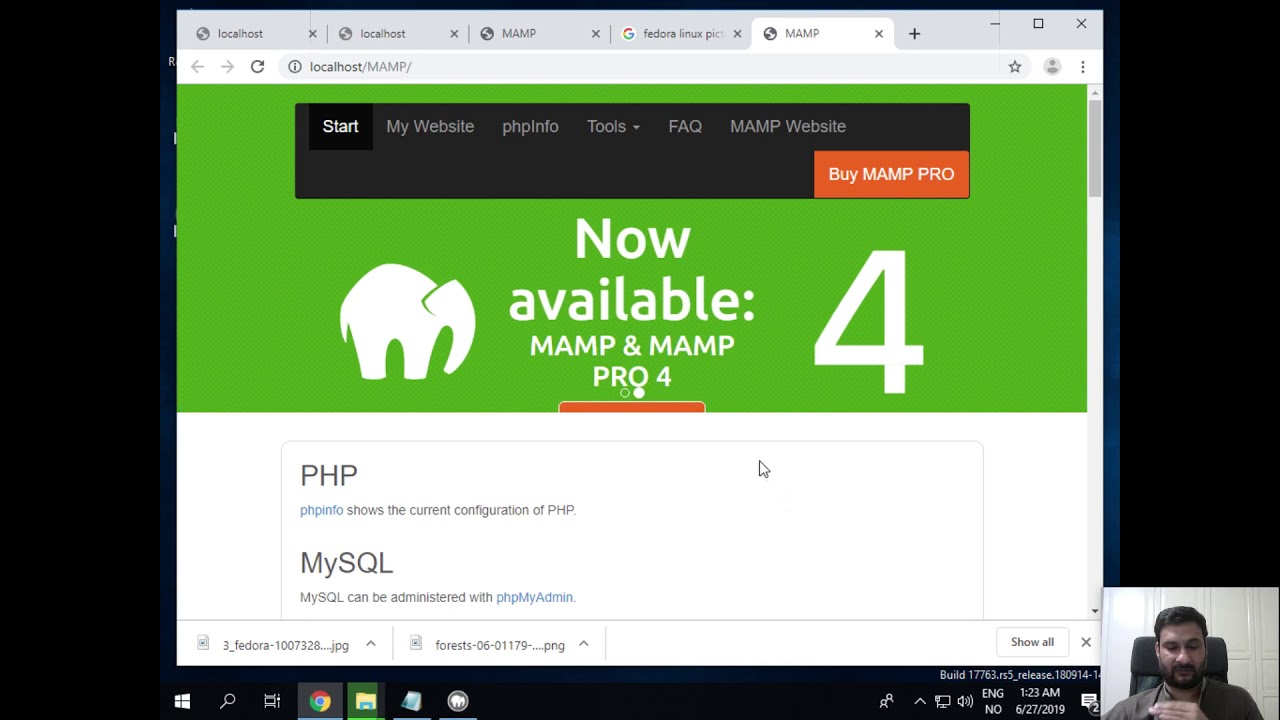Close the inactive MAMP tab
This screenshot has width=1280, height=720.
coord(596,33)
